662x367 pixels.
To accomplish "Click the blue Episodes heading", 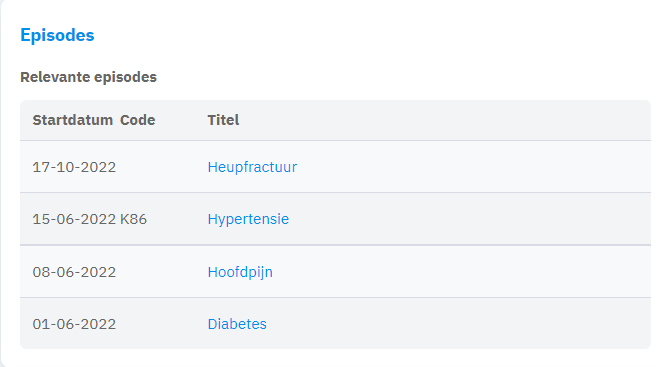I will click(57, 35).
